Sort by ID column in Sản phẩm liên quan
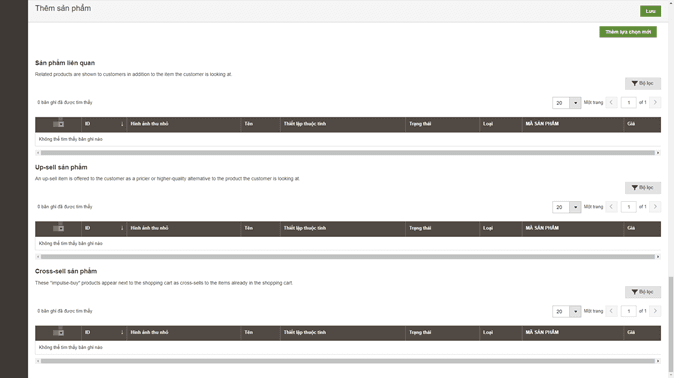 (104, 124)
